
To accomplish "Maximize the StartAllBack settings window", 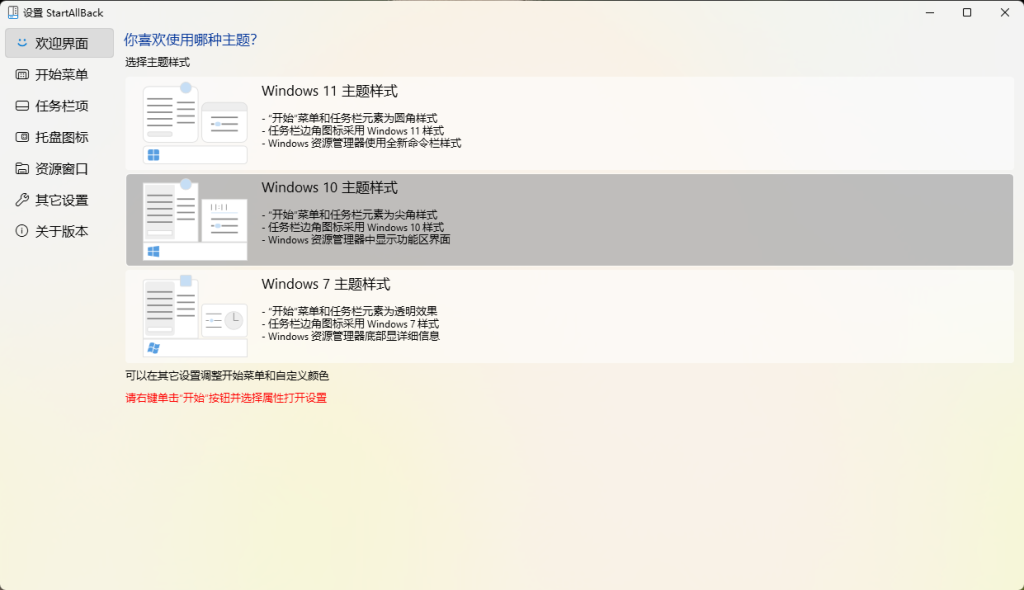I will (966, 12).
